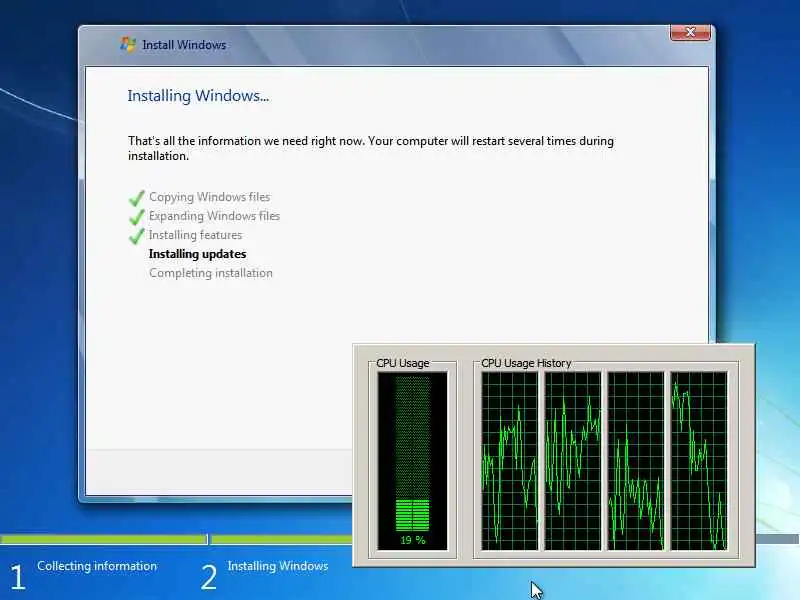Click the 'Installing Windows' stage label
This screenshot has height=600, width=800.
point(278,566)
